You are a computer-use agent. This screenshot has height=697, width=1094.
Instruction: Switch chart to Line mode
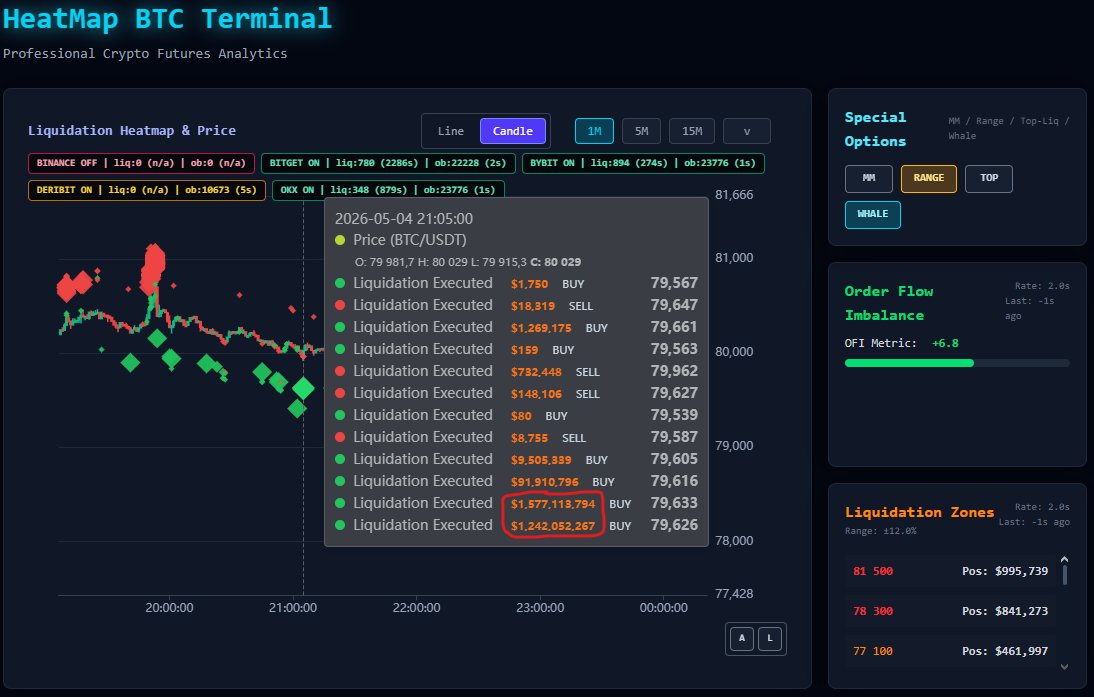click(x=451, y=131)
